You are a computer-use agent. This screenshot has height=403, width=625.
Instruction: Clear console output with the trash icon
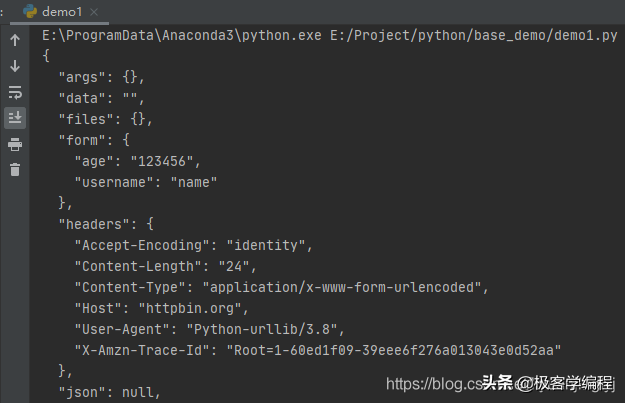[x=15, y=169]
